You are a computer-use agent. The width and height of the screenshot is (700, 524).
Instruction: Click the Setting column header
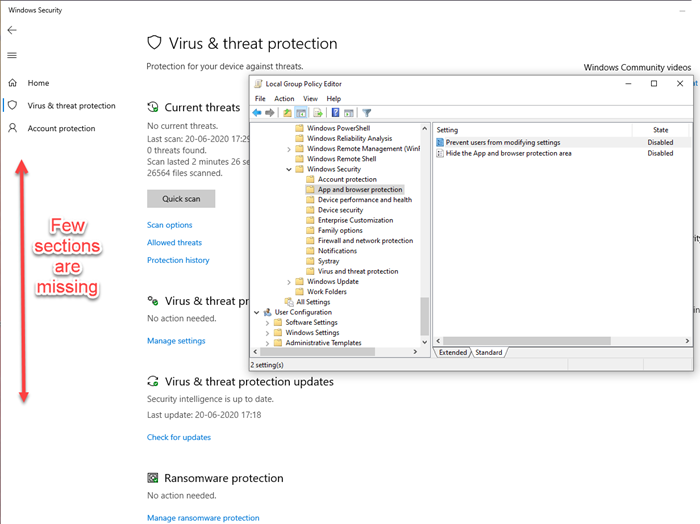tap(532, 130)
